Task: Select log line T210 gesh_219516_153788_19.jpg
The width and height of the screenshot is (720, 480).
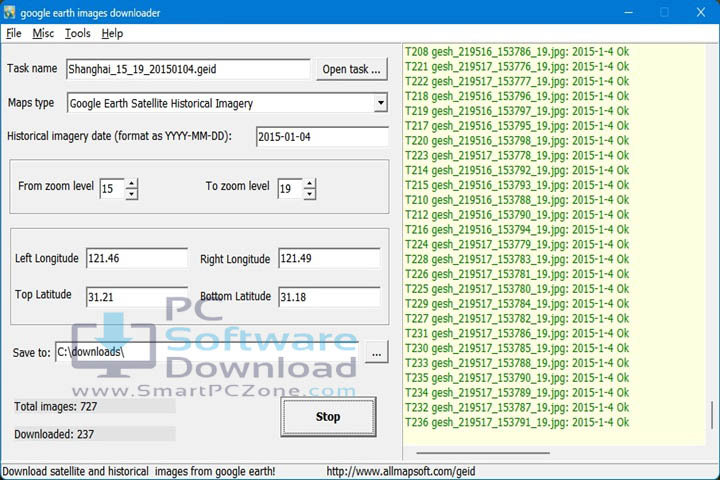Action: click(x=517, y=200)
